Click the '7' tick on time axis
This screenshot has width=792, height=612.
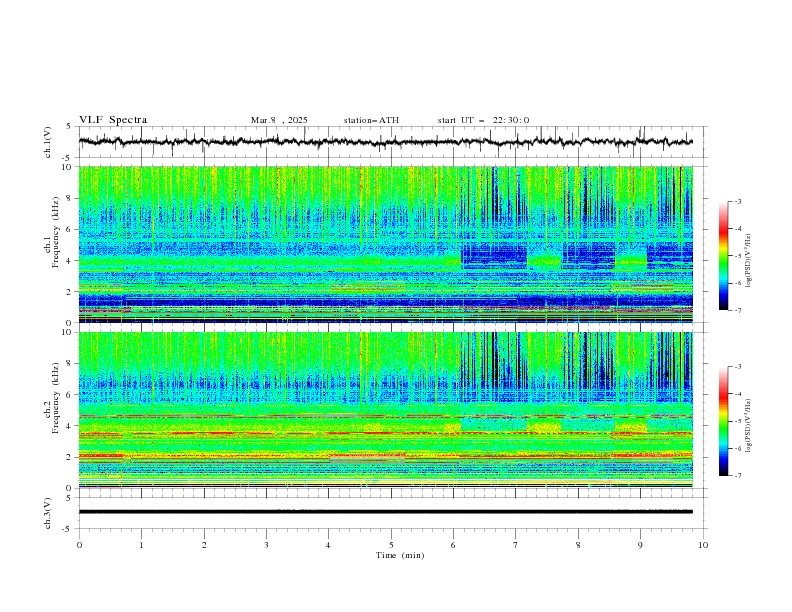[516, 545]
